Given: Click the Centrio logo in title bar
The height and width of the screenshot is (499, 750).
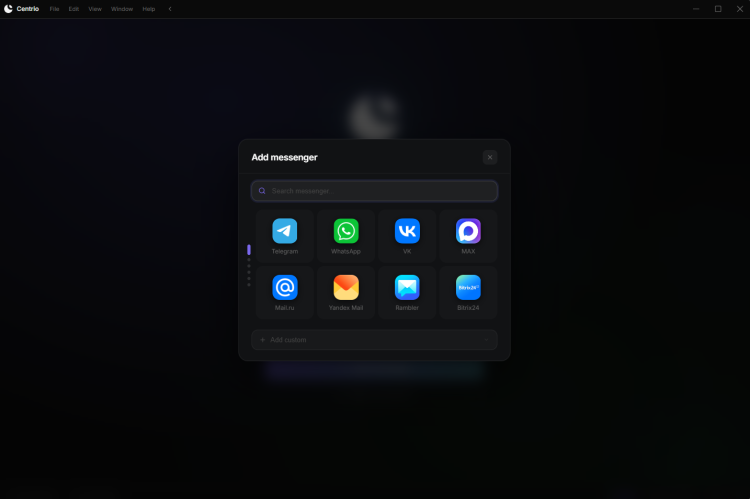Looking at the screenshot, I should tap(8, 9).
